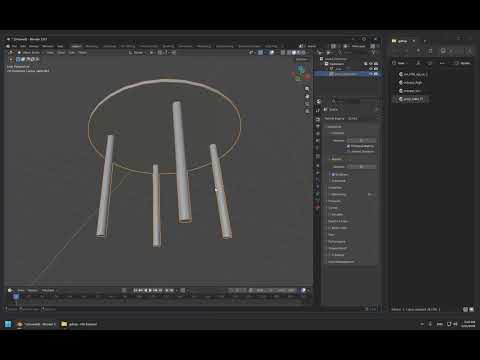Image resolution: width=480 pixels, height=360 pixels.
Task: Click the Zoom viewport navigation icon
Action: click(x=307, y=89)
